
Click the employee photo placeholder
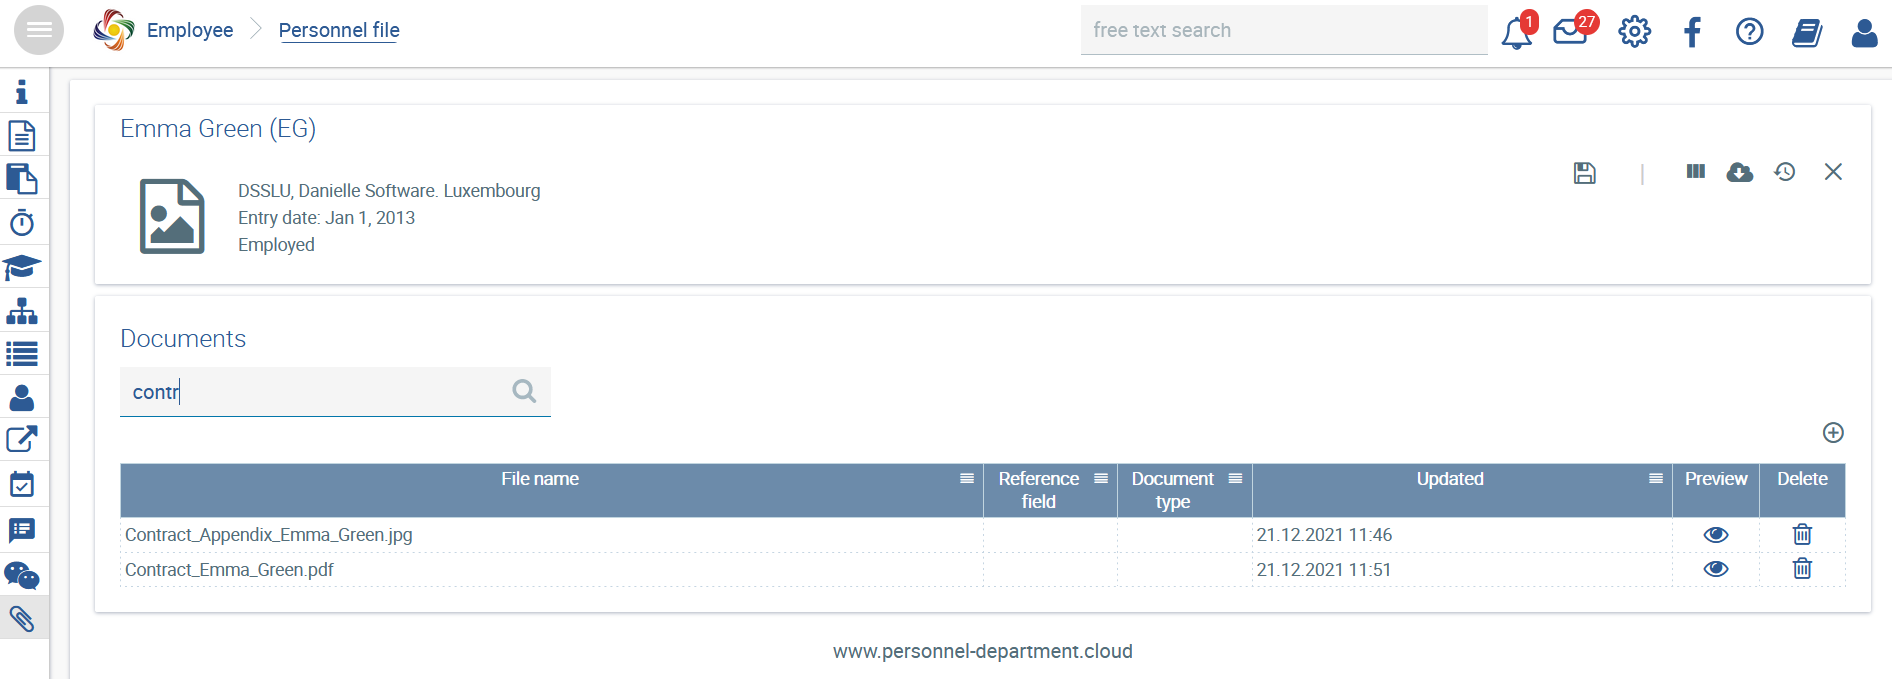coord(172,216)
